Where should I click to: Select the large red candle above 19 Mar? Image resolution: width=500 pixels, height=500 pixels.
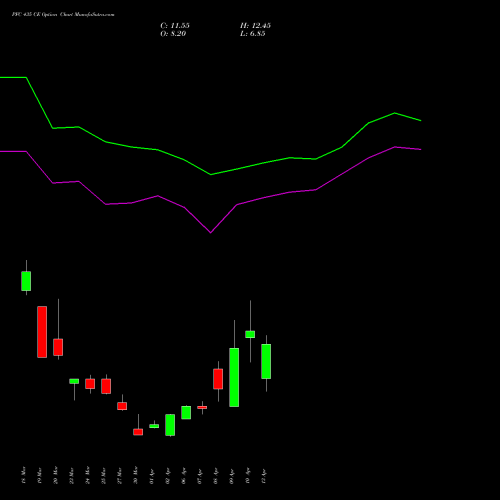42,332
